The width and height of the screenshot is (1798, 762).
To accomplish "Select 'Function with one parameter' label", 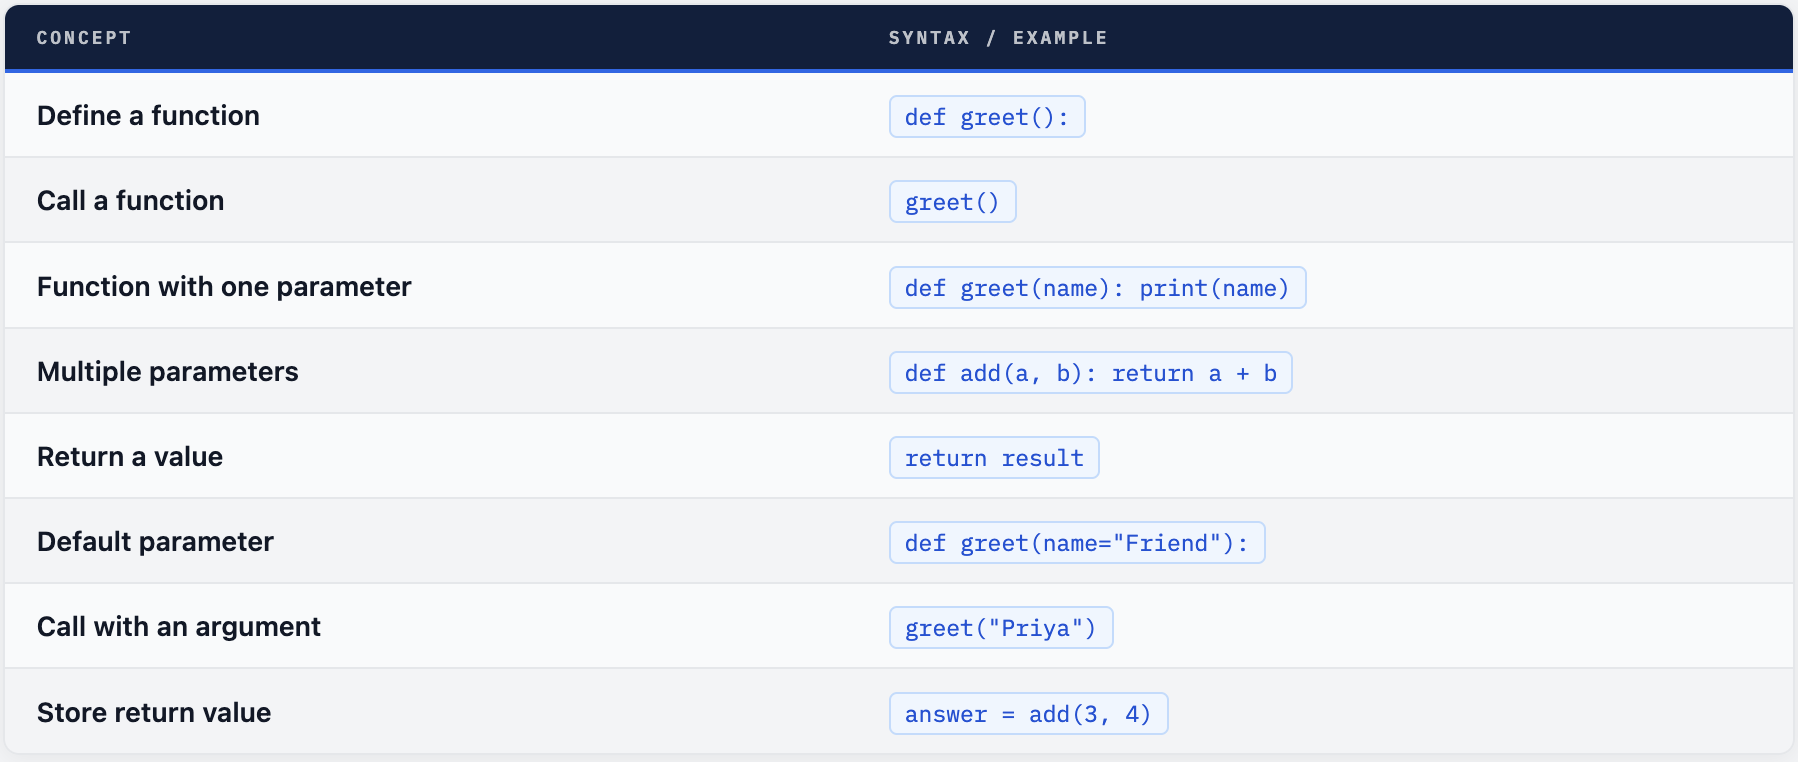I will 224,287.
